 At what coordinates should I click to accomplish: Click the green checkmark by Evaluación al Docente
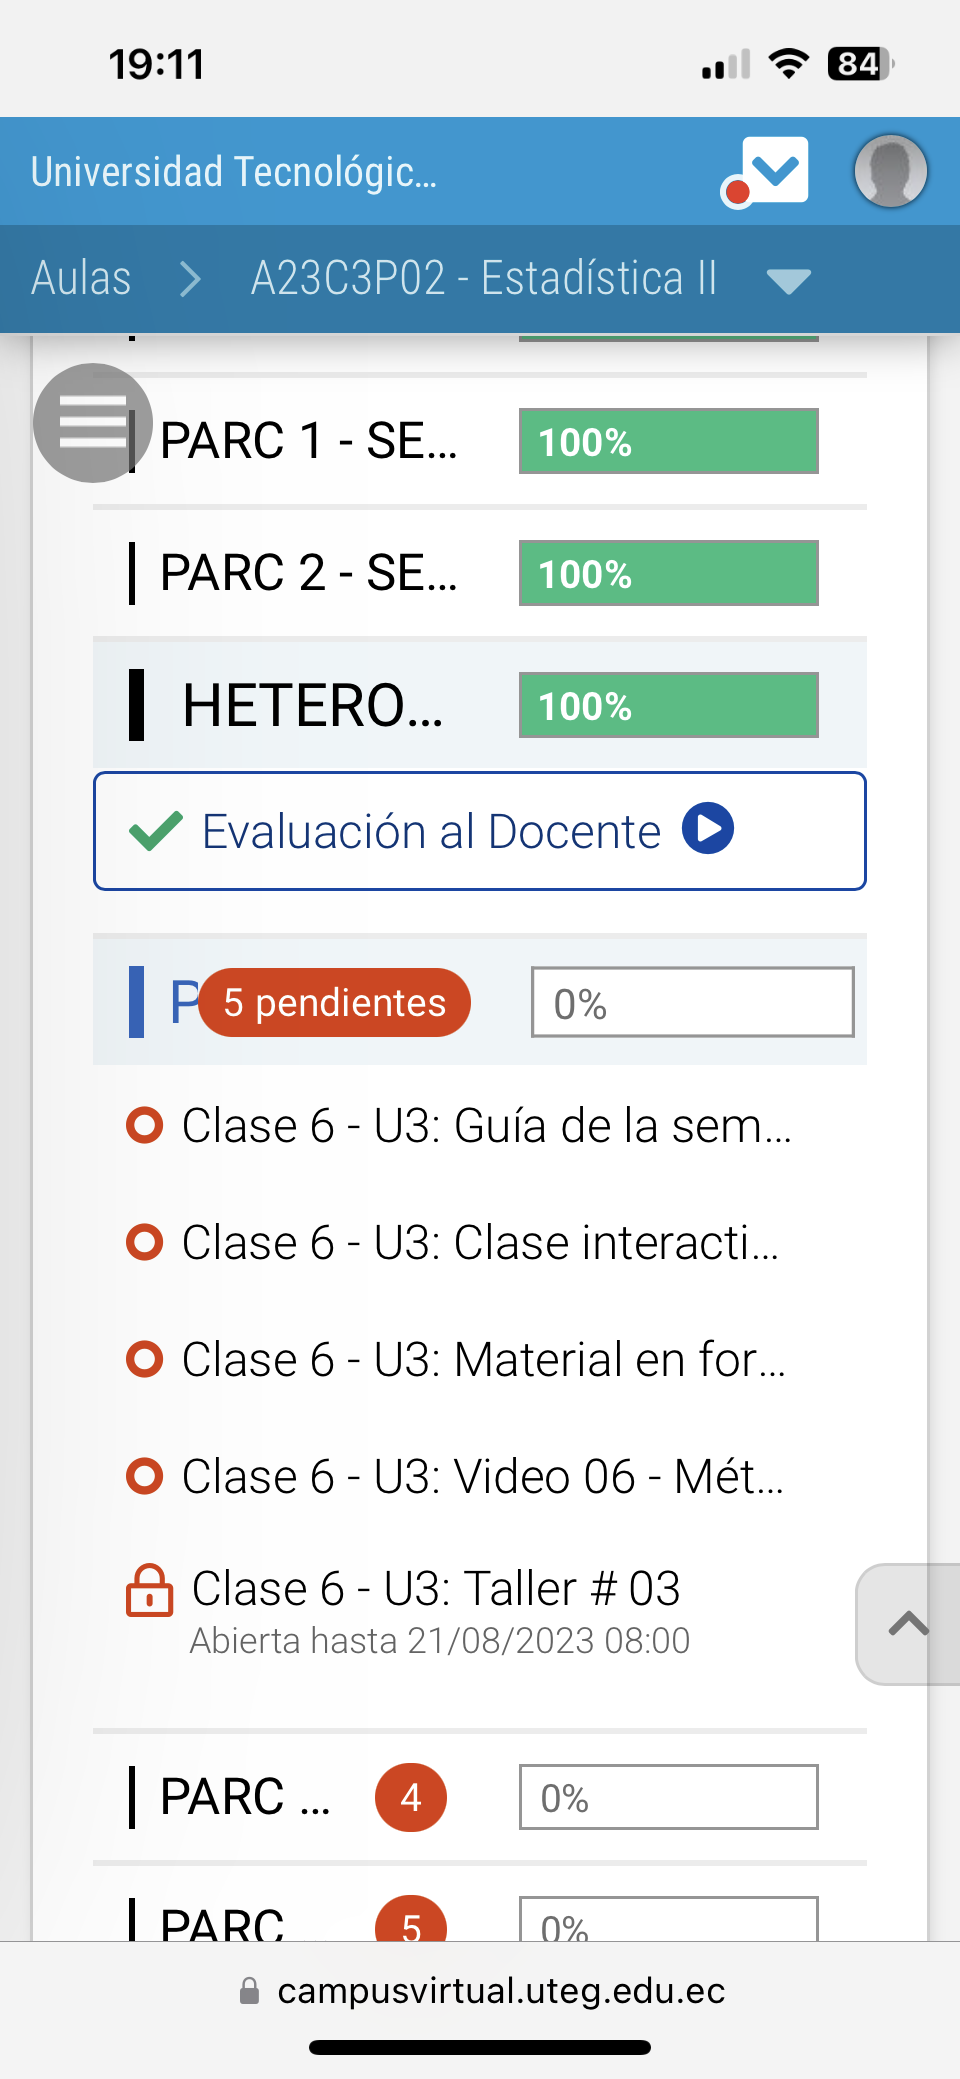click(x=156, y=831)
